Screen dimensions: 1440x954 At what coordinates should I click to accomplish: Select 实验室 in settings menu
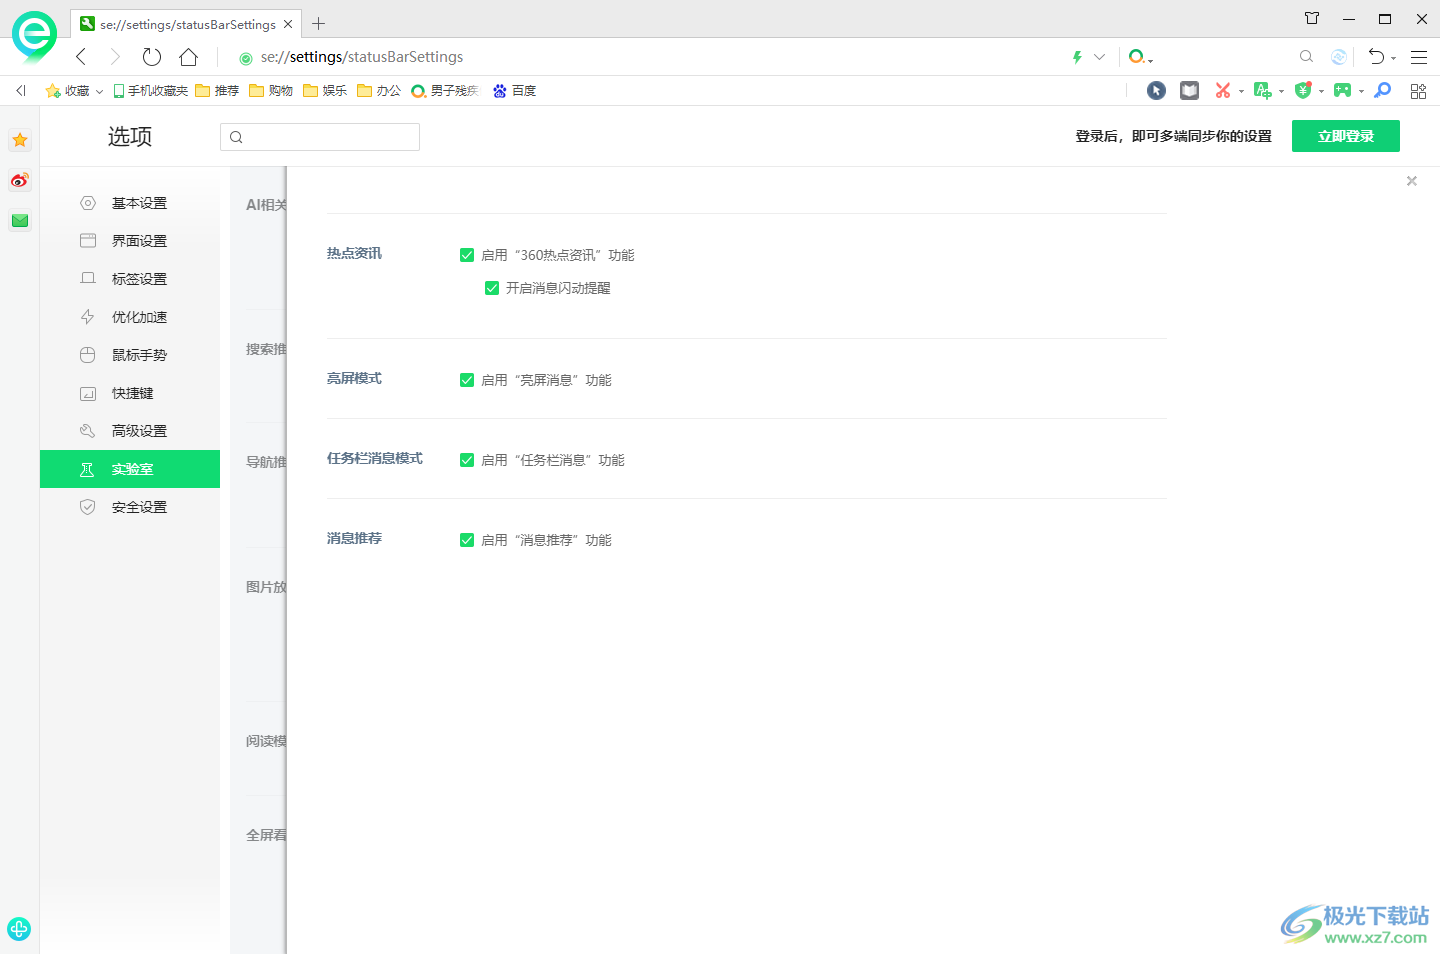click(130, 469)
